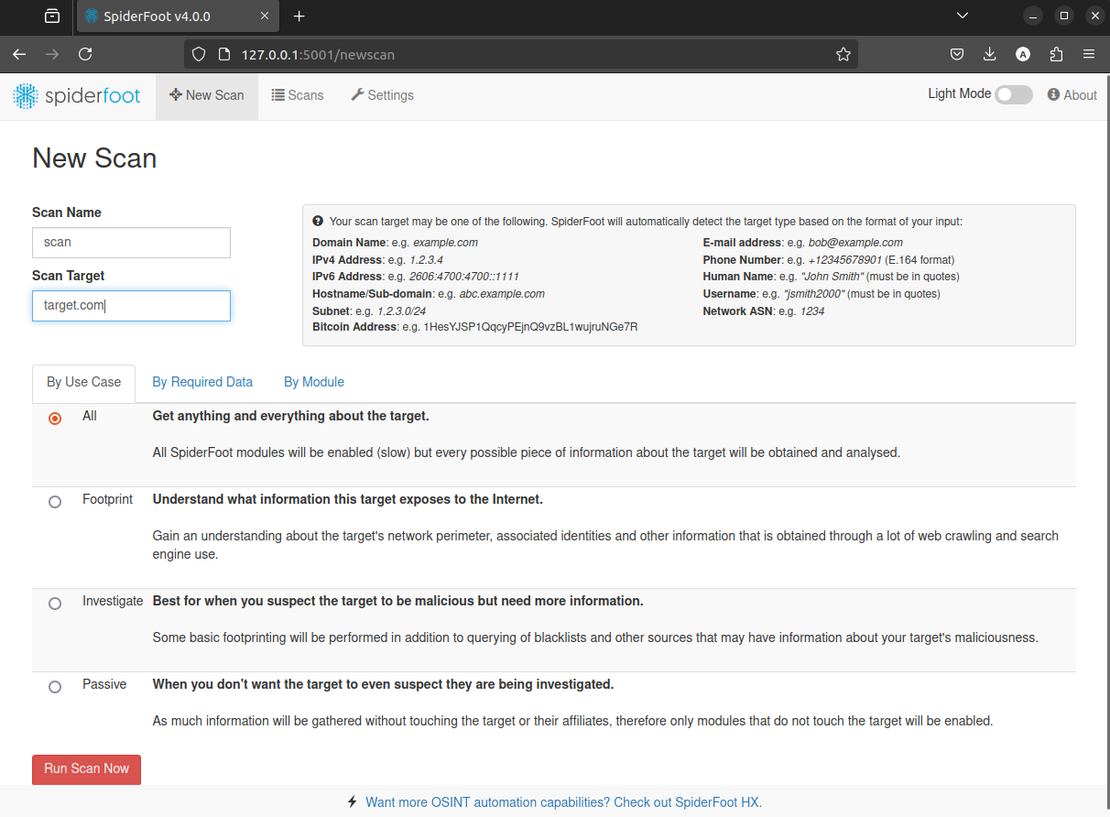Select the Footprint use case radio button

(55, 502)
